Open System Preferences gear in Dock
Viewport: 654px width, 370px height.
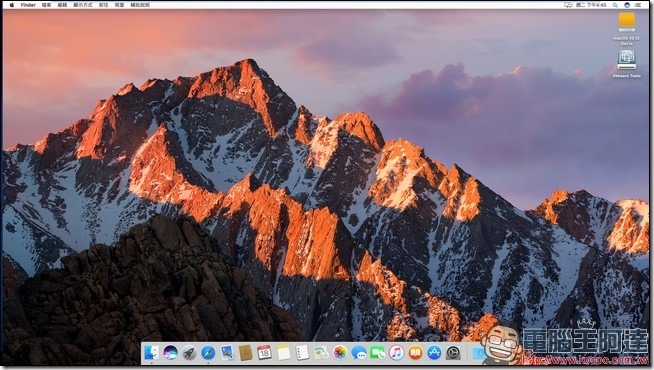pos(453,353)
